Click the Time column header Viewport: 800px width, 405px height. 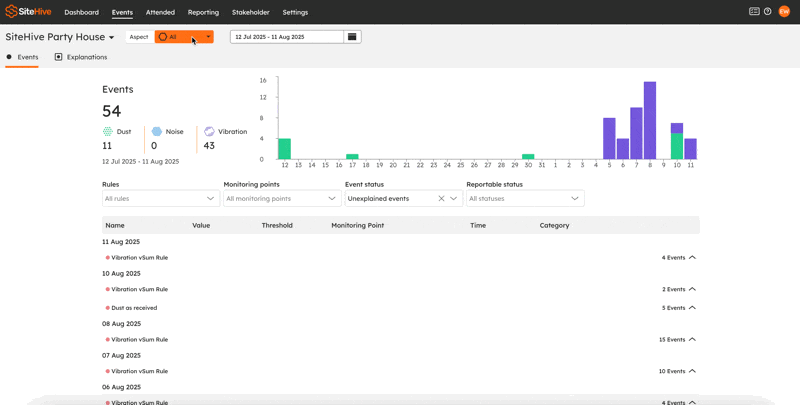[x=478, y=225]
